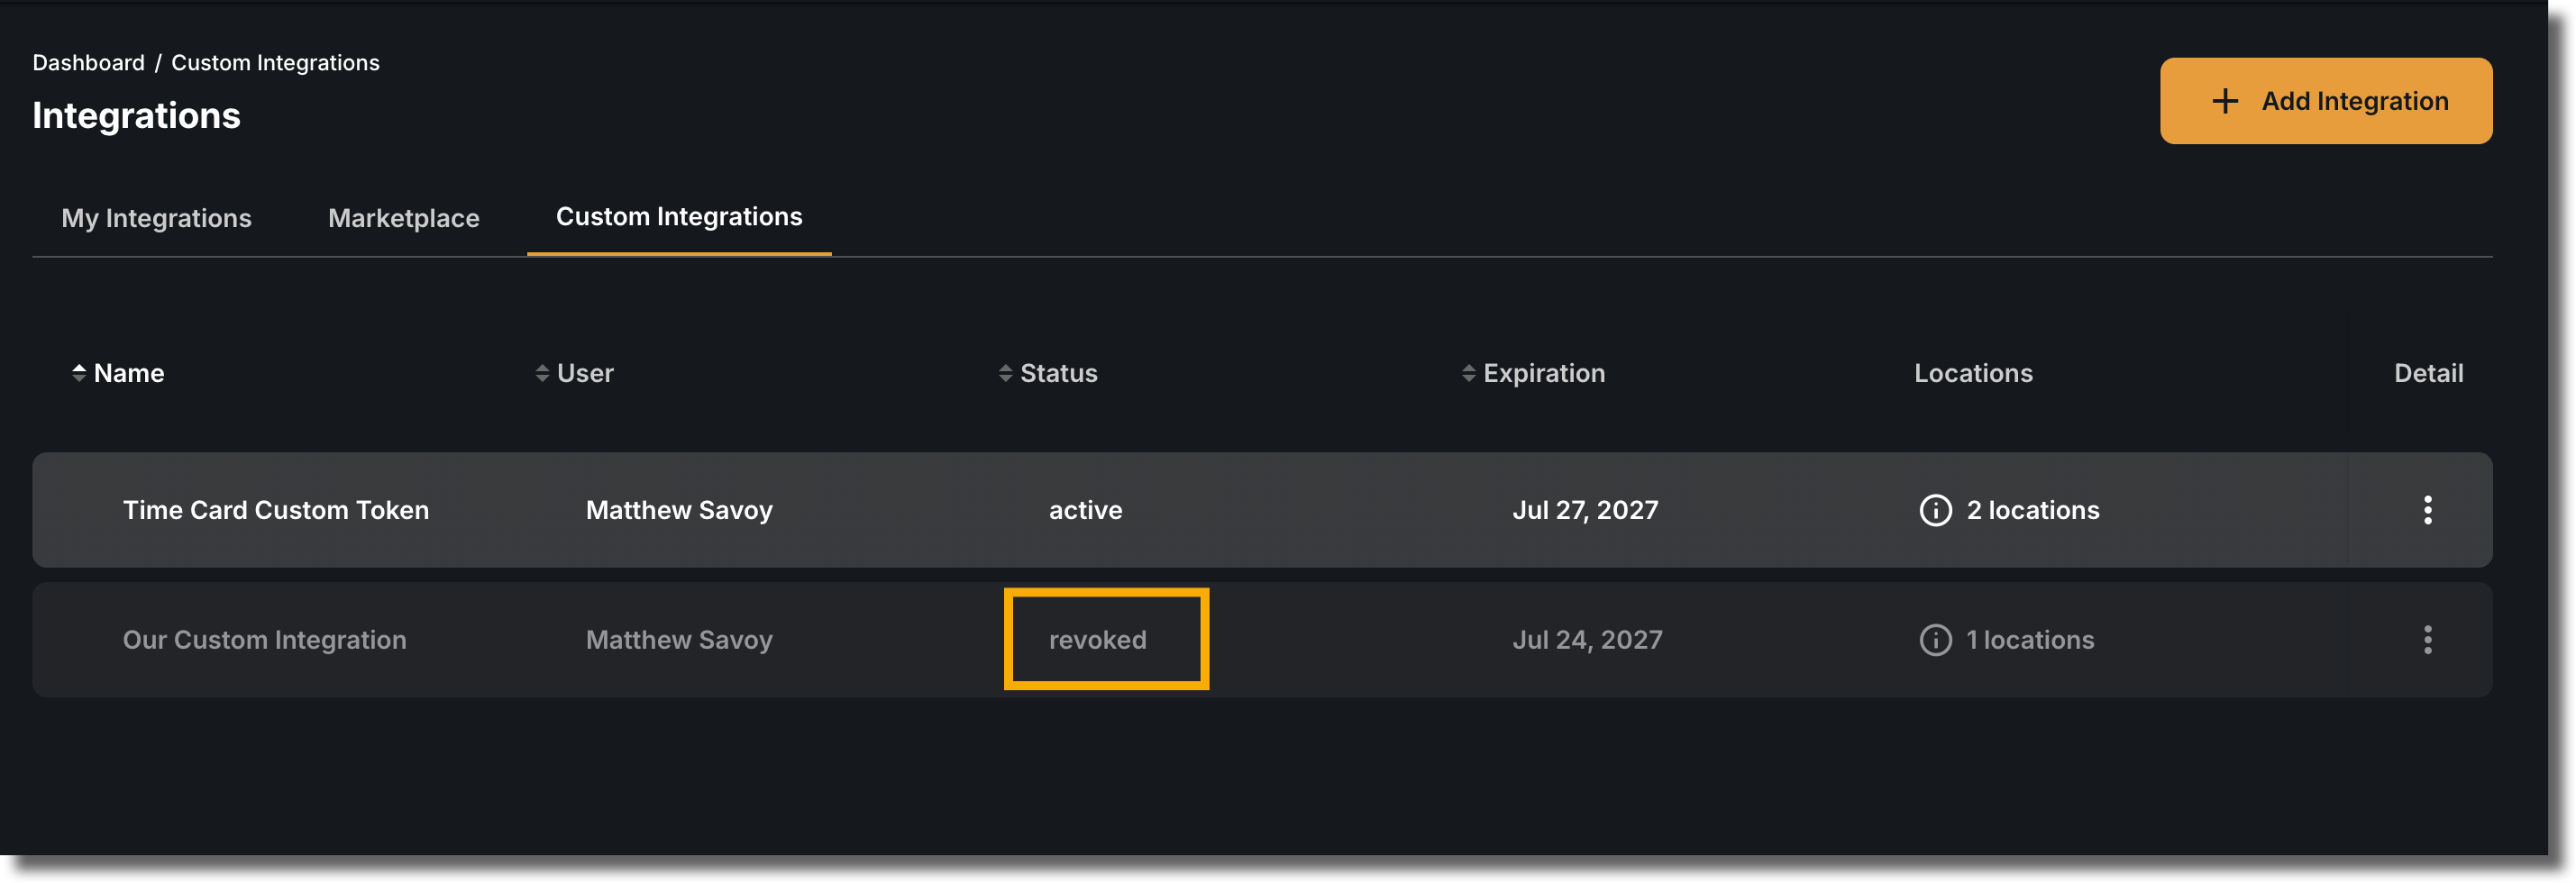Screen dimensions: 2576x883
Task: Select the Our Custom Integration row name
Action: pos(264,640)
